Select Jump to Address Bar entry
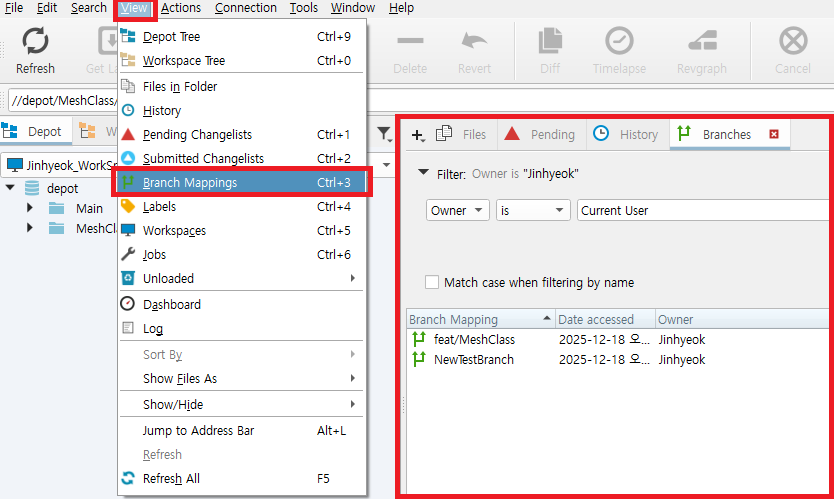 click(x=242, y=430)
